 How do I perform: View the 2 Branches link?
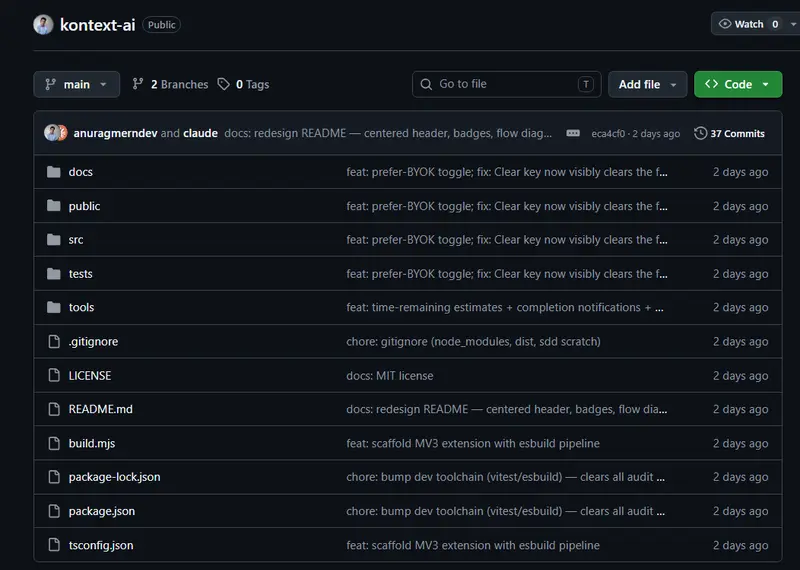coord(170,84)
